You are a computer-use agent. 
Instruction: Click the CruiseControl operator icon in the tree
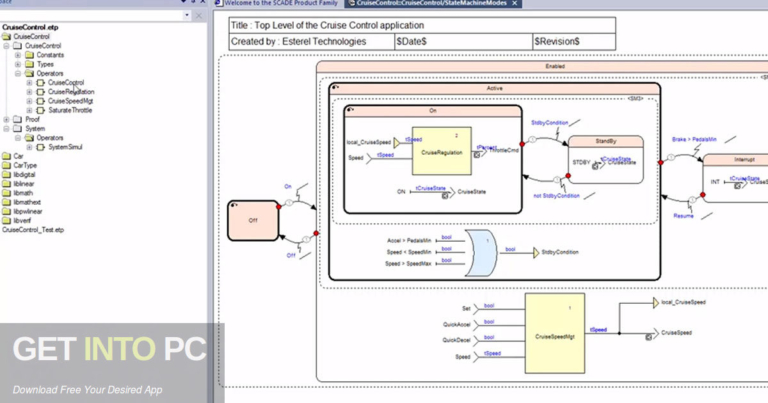(x=41, y=83)
